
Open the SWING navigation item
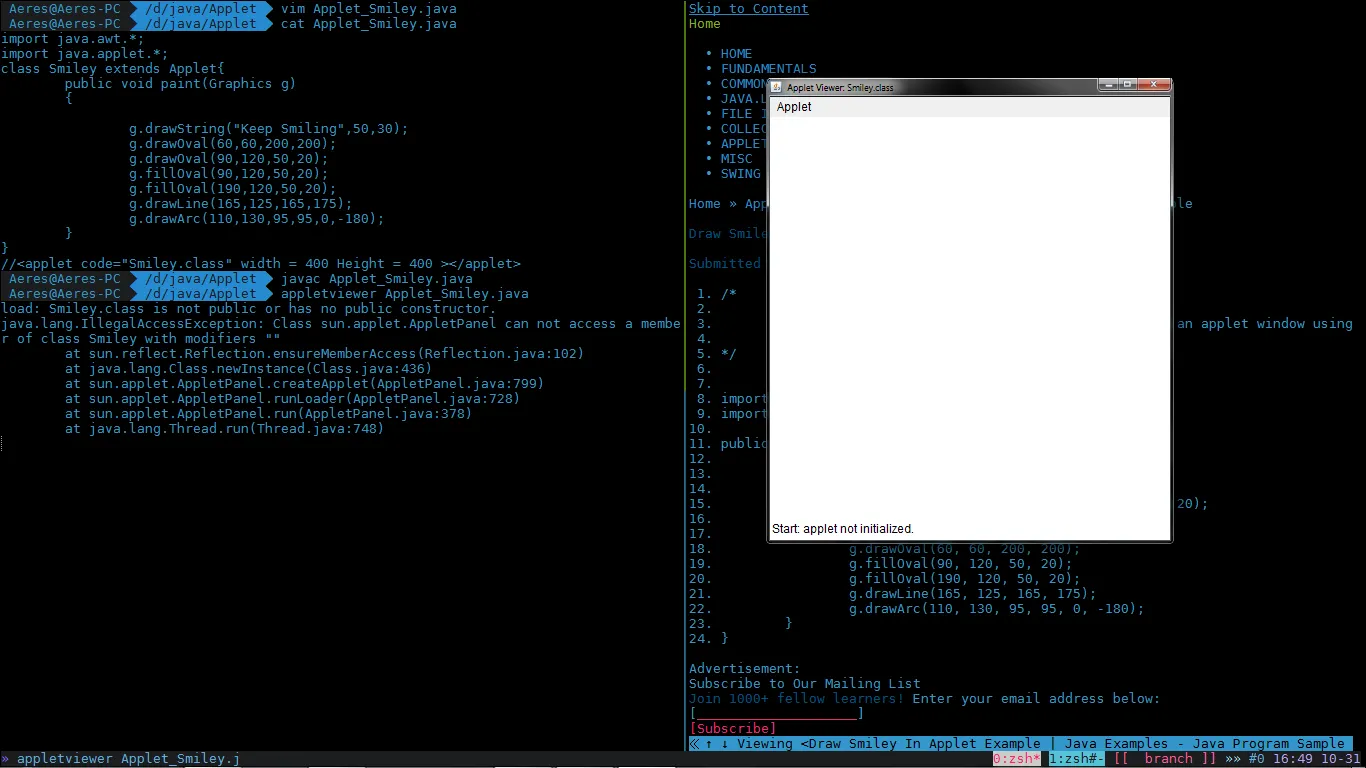coord(741,174)
